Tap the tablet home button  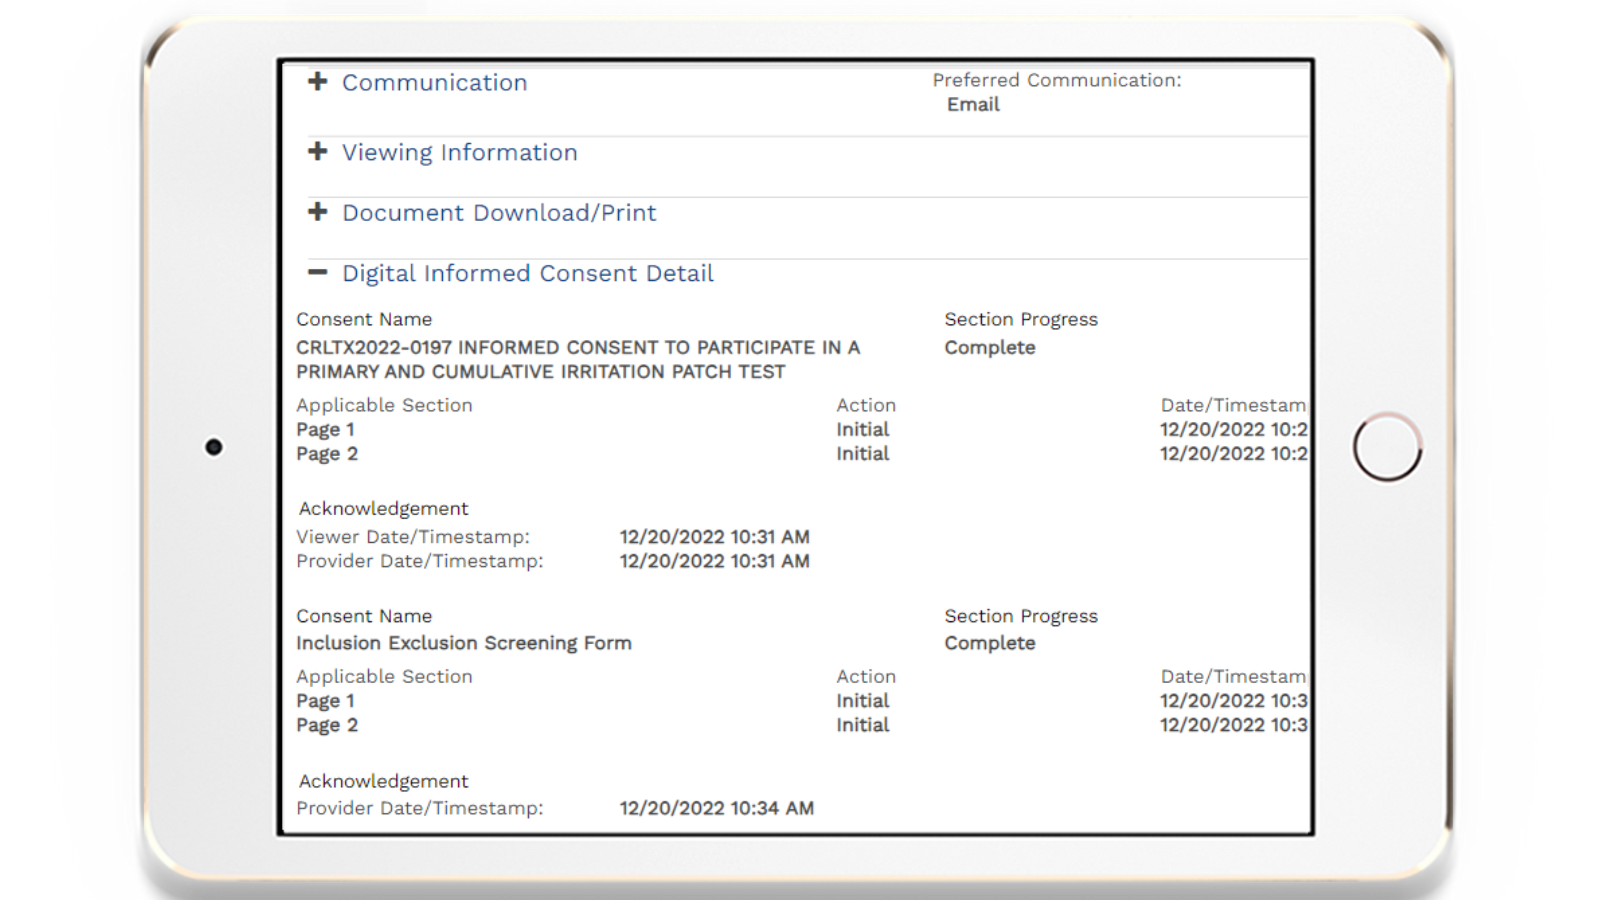click(1387, 447)
